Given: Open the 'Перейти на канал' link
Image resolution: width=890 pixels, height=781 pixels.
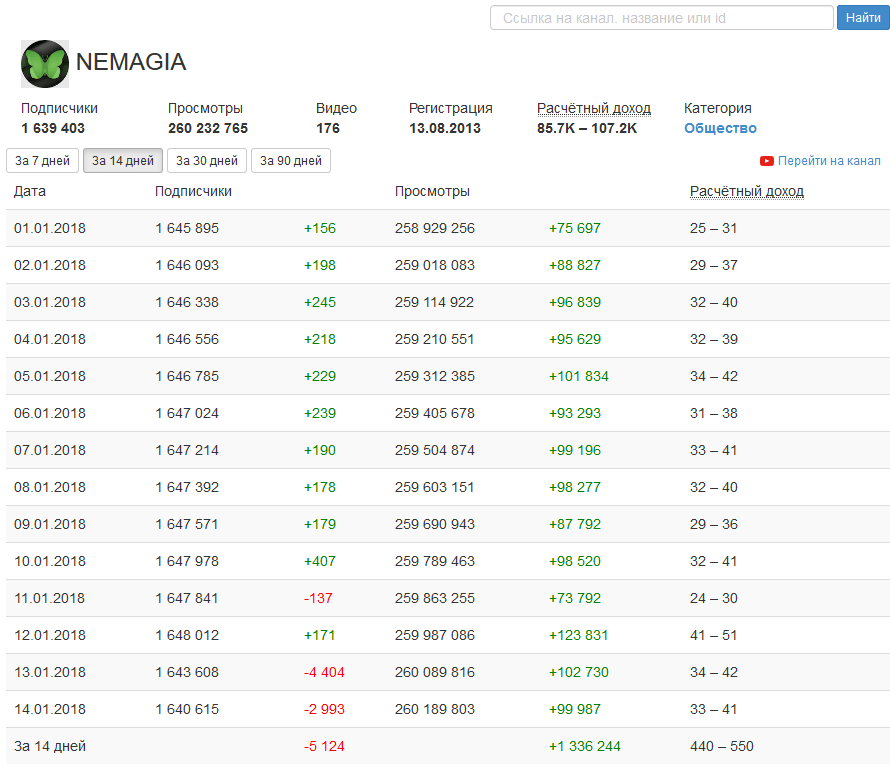Looking at the screenshot, I should tap(829, 161).
